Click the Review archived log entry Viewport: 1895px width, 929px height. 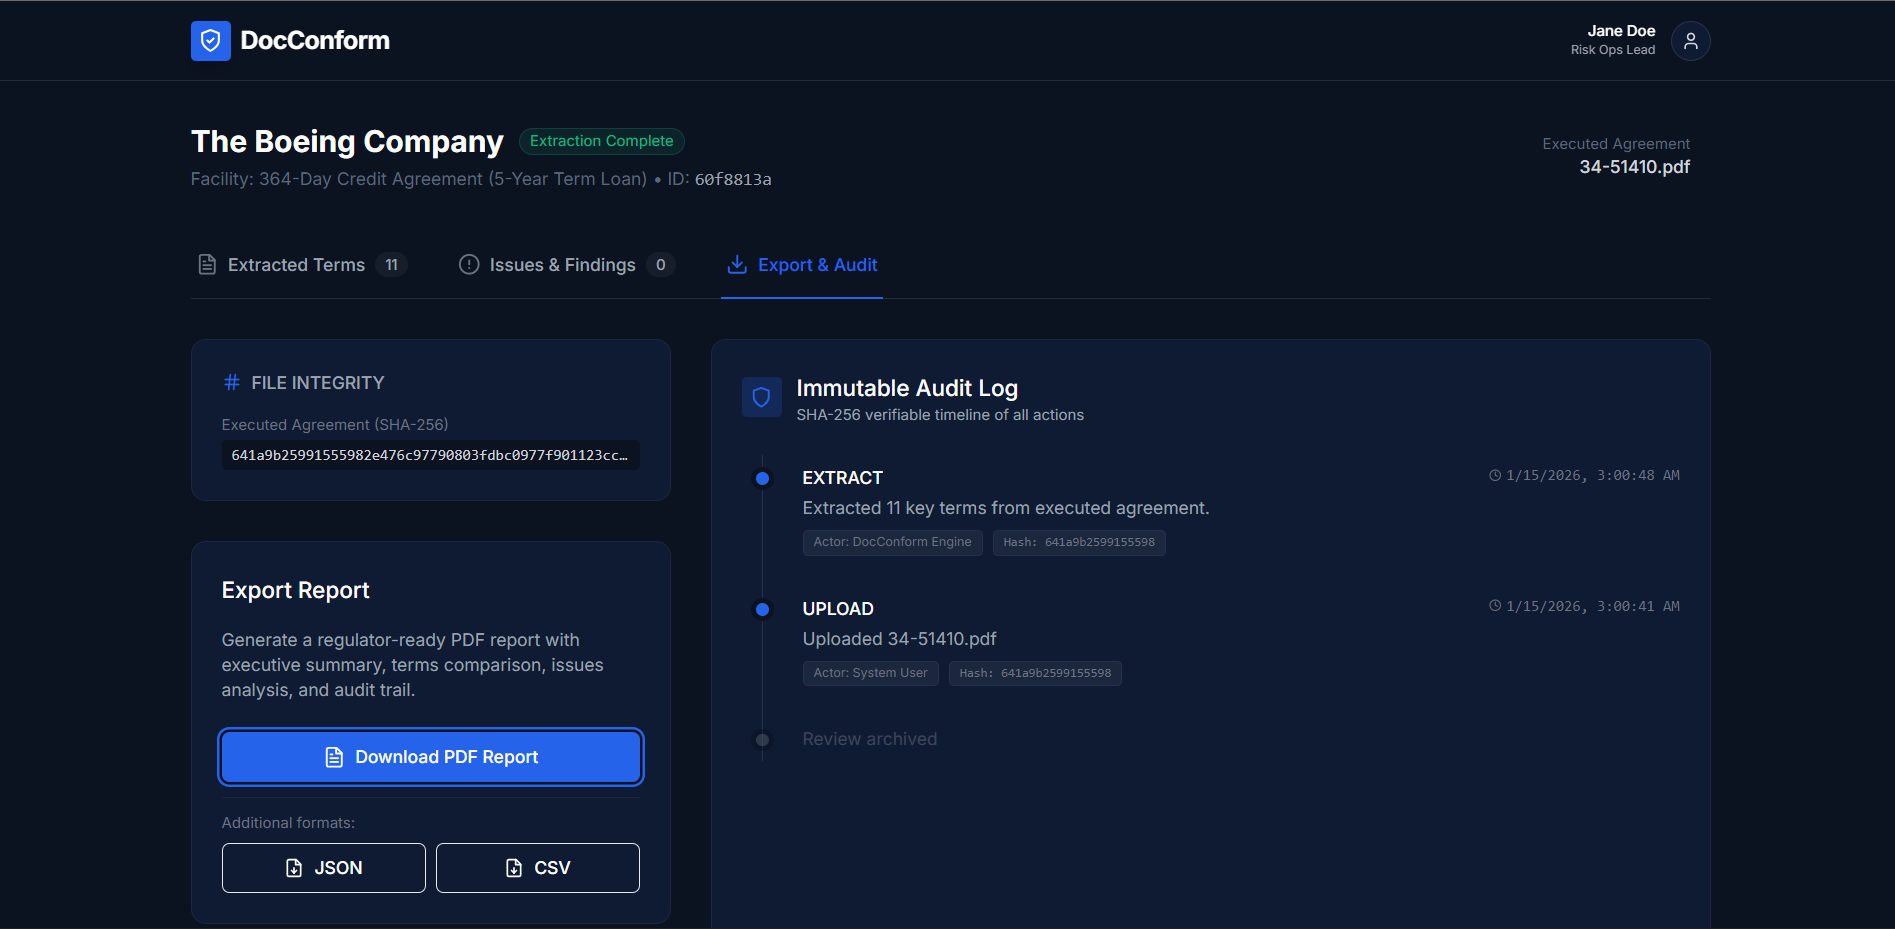click(x=870, y=739)
